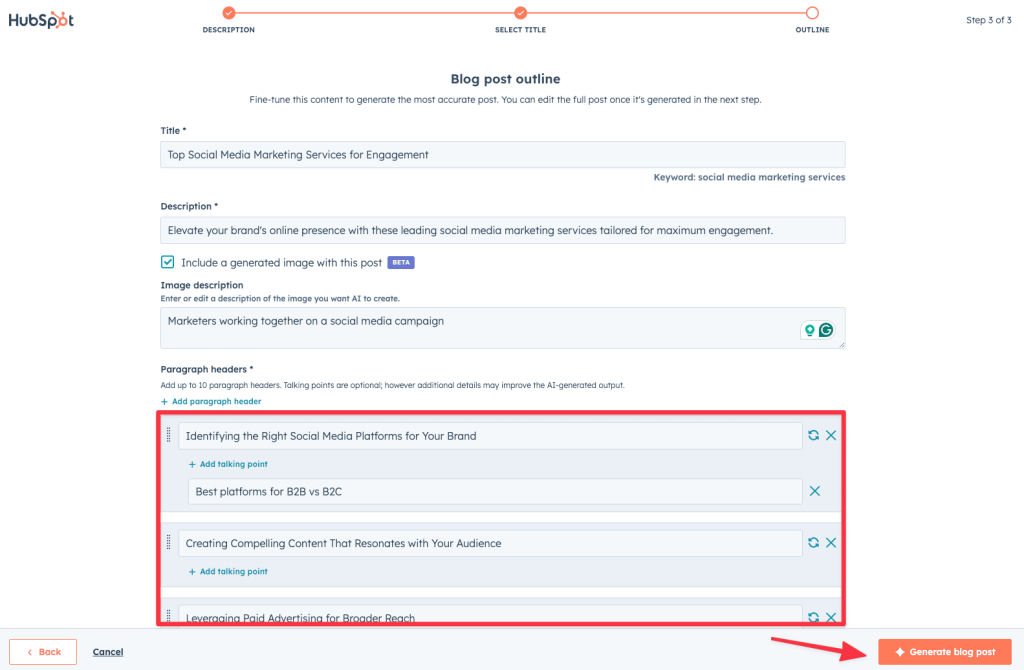This screenshot has height=670, width=1024.
Task: Regenerate the 'Creating Compelling Content' header
Action: point(813,543)
